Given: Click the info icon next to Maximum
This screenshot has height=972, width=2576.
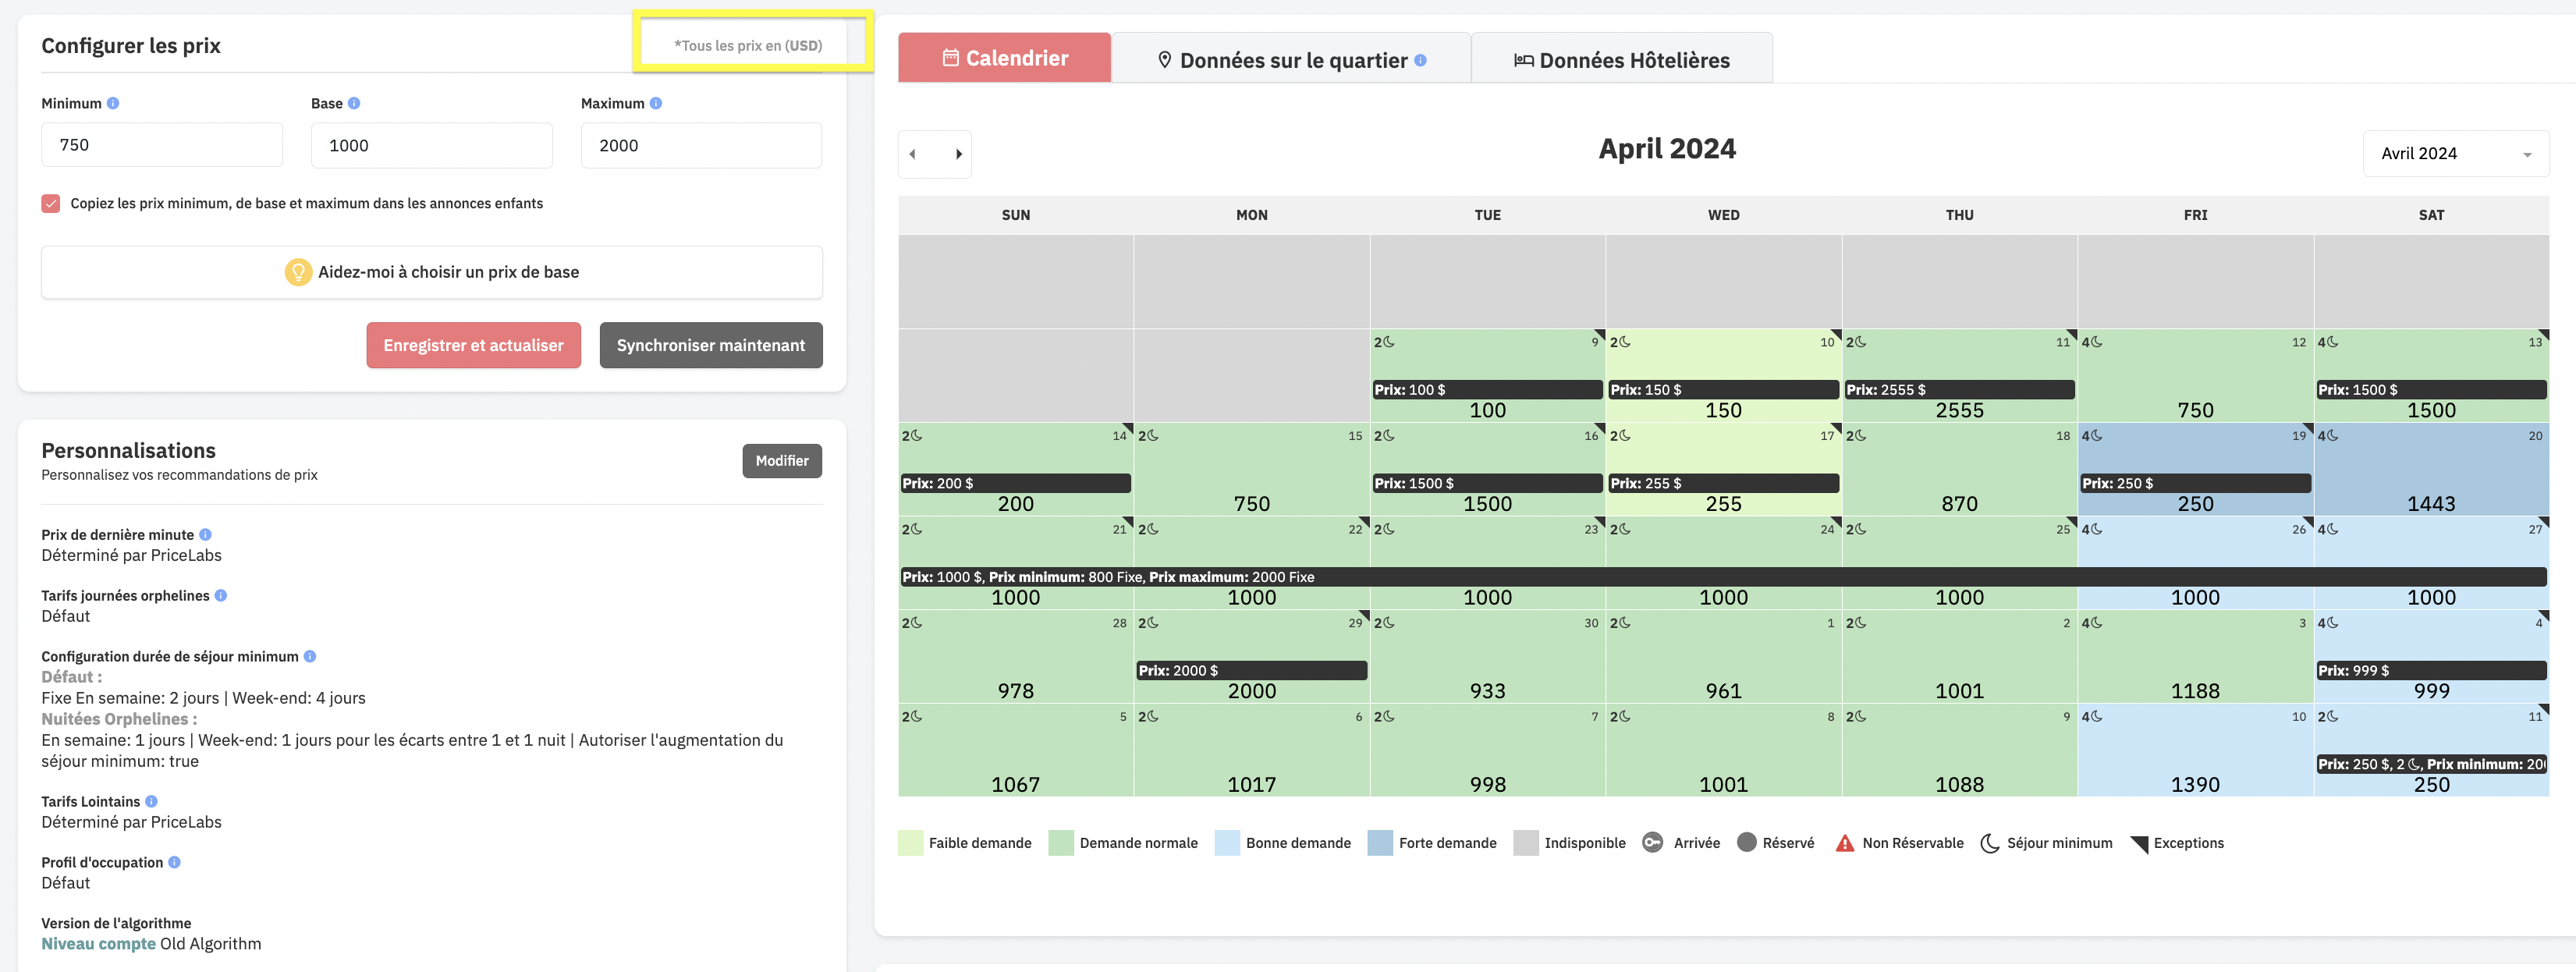Looking at the screenshot, I should (656, 103).
